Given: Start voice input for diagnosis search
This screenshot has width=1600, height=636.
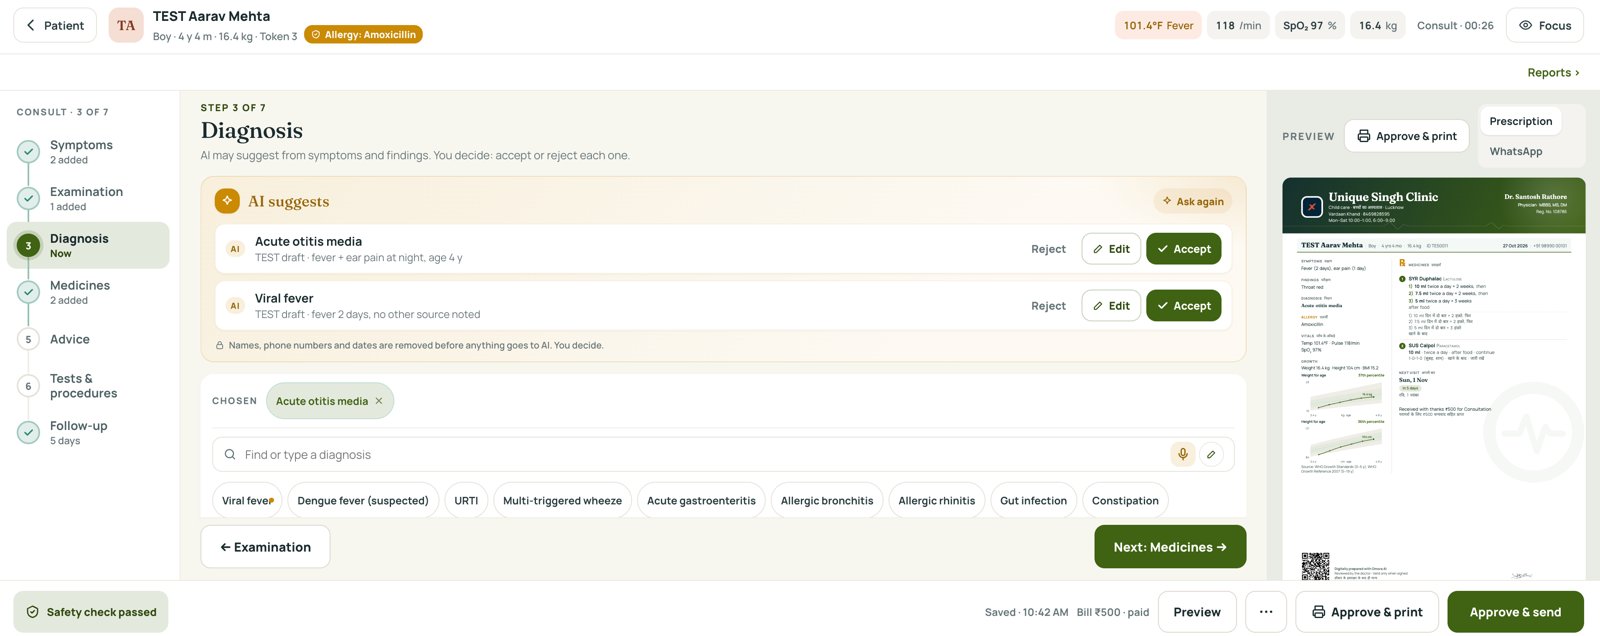Looking at the screenshot, I should (x=1182, y=454).
